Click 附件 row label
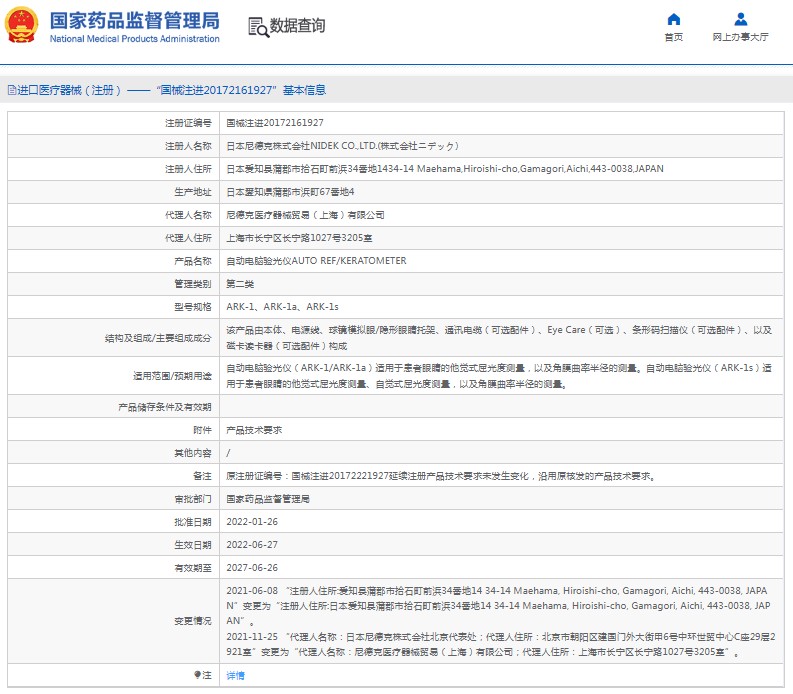793x694 pixels. click(202, 430)
